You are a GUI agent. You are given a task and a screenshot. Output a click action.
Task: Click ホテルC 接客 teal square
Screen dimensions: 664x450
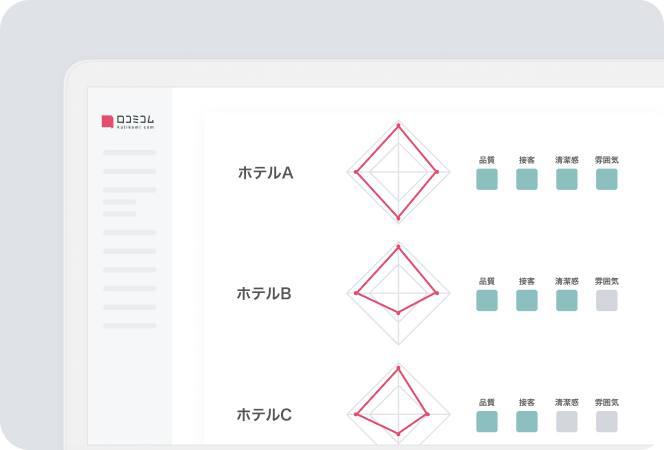point(527,421)
